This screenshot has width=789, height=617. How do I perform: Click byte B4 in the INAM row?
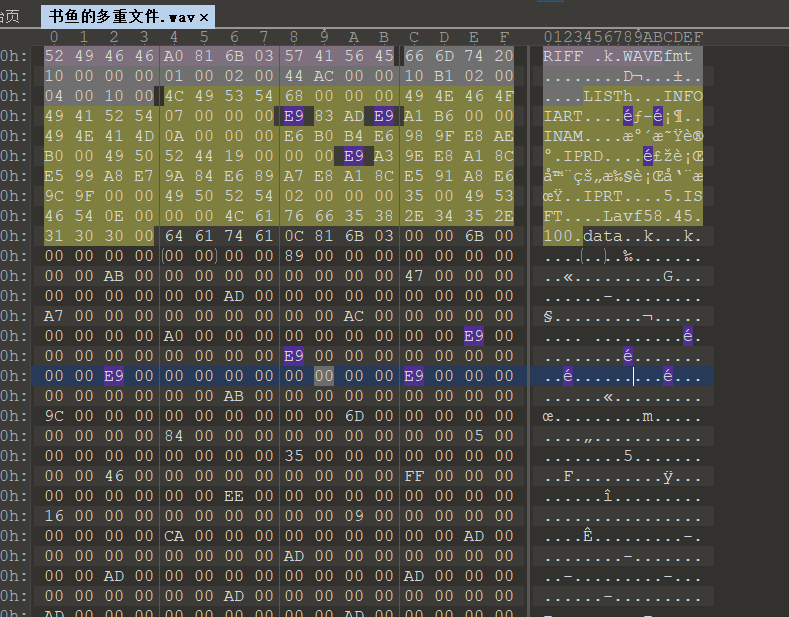354,136
